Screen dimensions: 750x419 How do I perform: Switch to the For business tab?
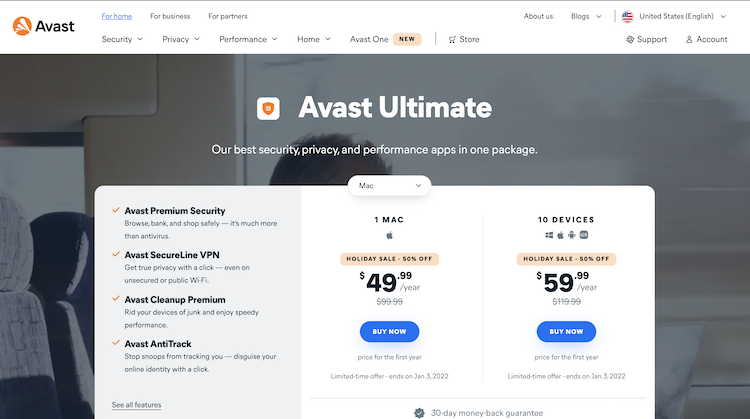click(169, 16)
